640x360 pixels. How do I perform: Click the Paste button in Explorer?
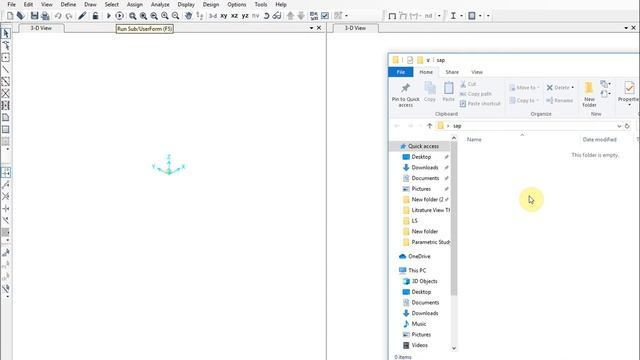(x=449, y=92)
